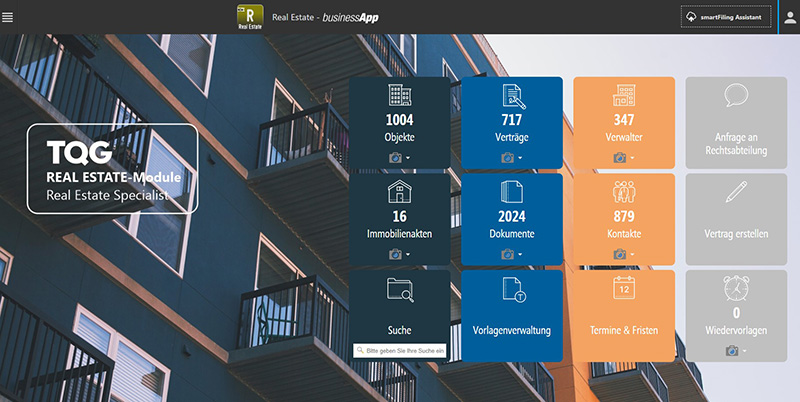Click the 16 Immobilienakten count

tap(399, 216)
